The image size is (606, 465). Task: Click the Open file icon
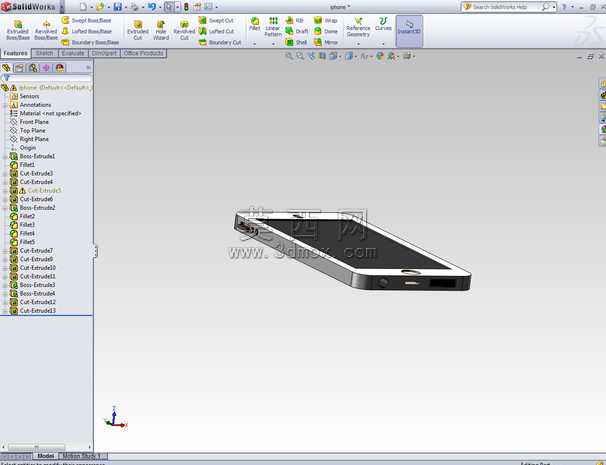tap(100, 7)
